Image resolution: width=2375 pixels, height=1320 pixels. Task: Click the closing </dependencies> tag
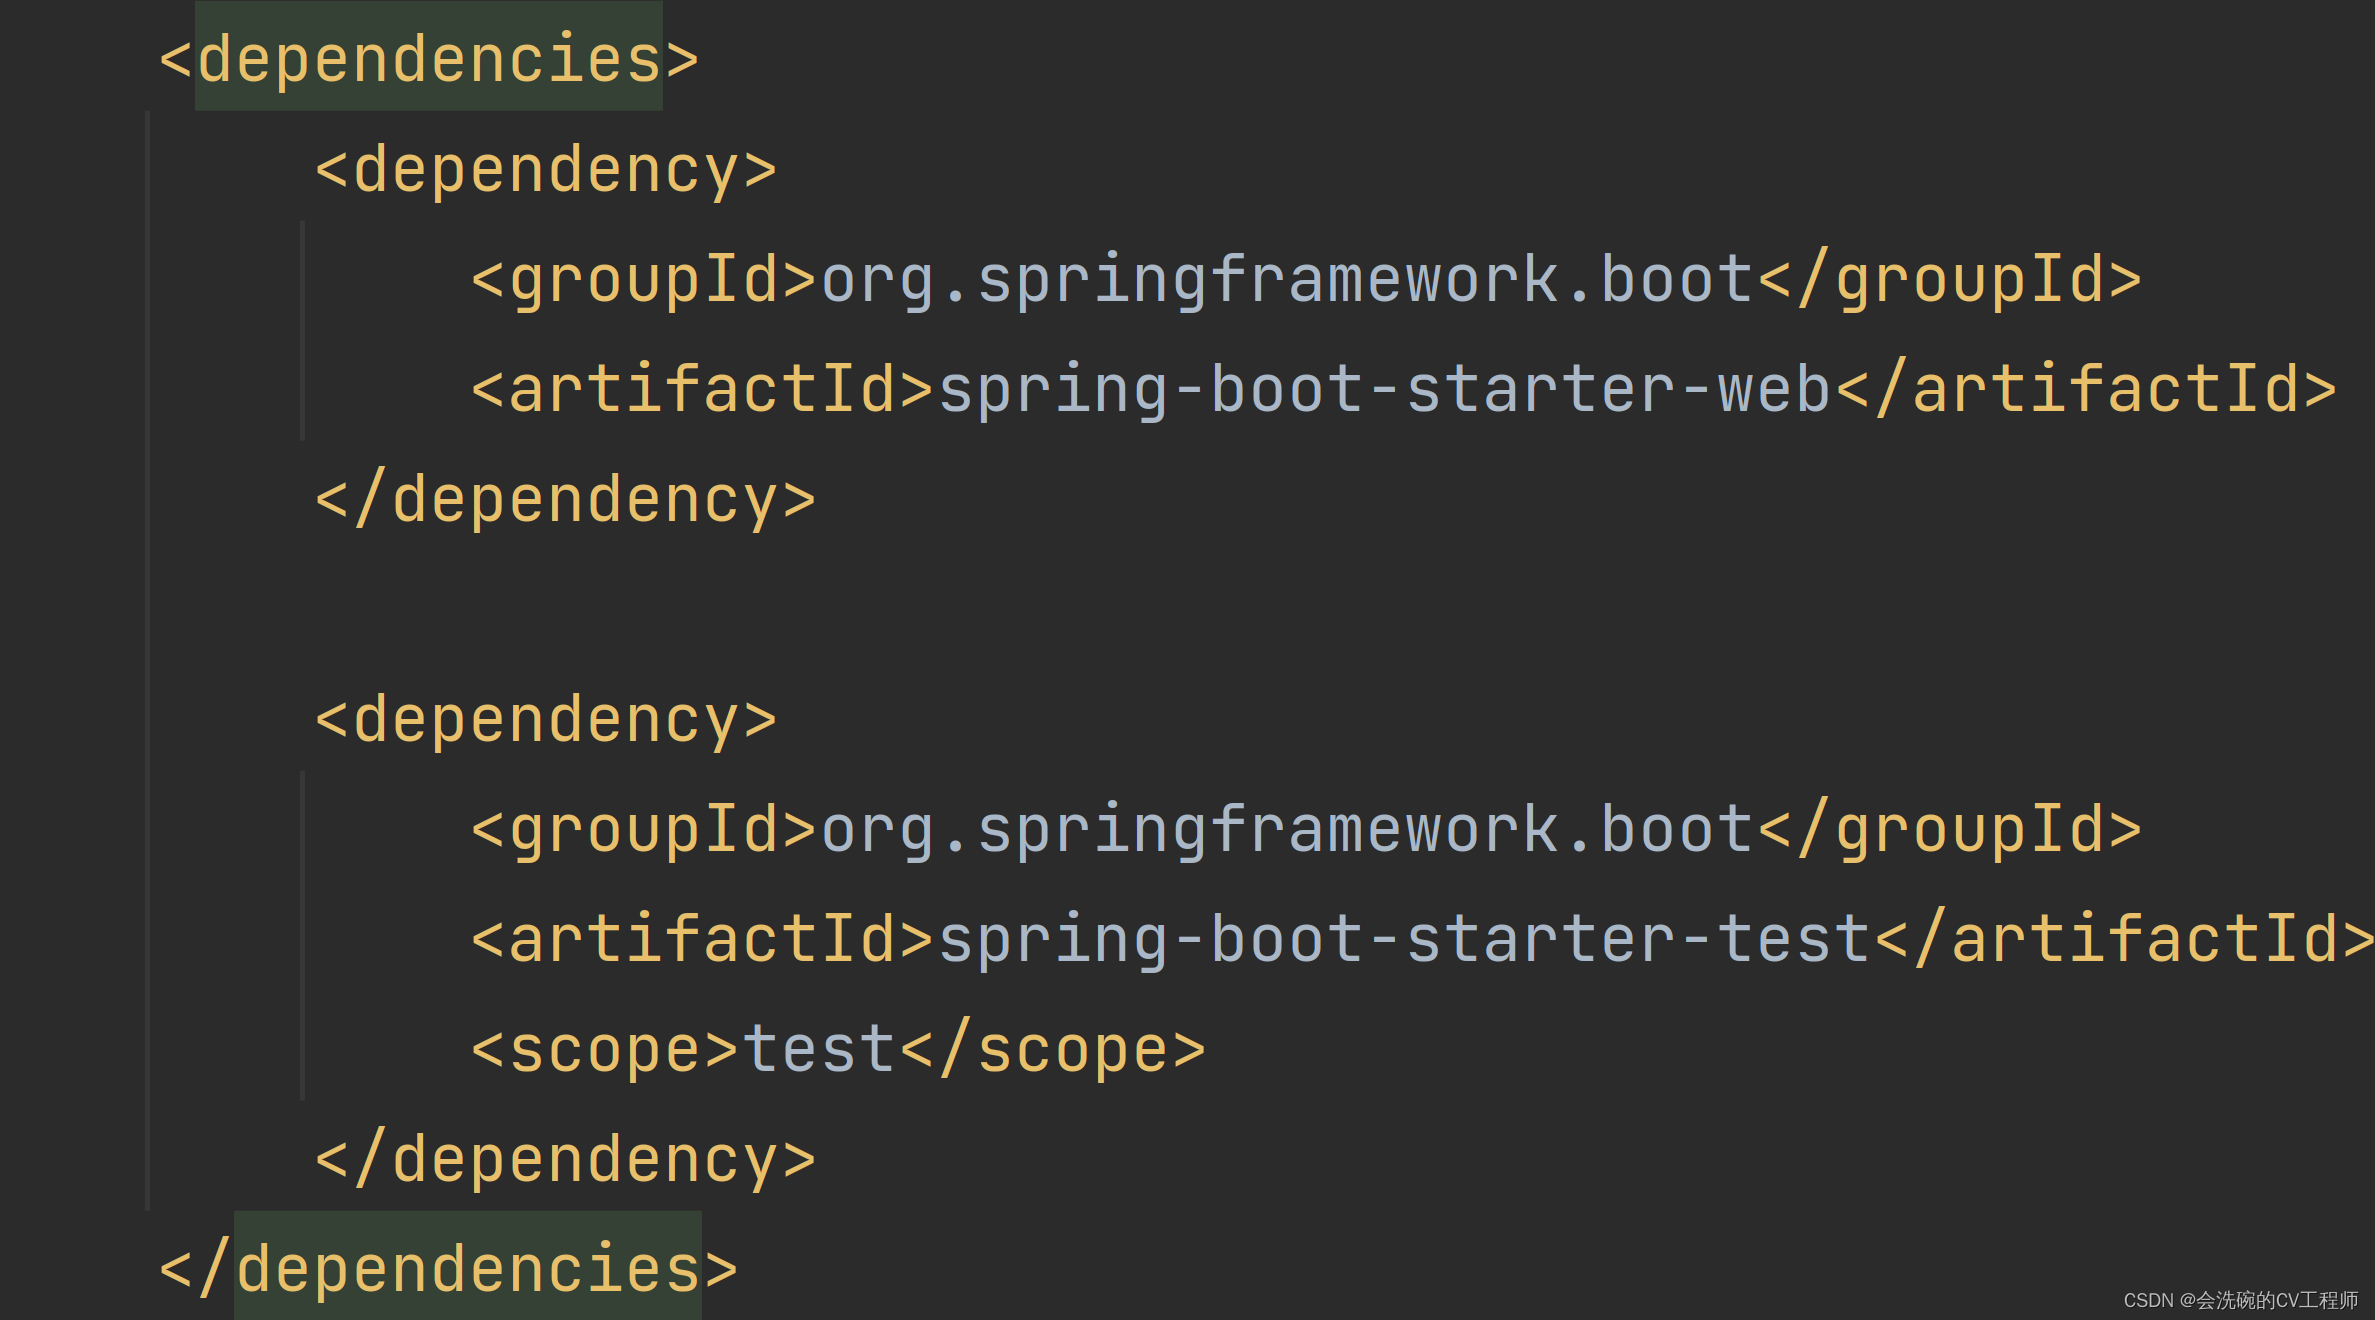[x=449, y=1269]
